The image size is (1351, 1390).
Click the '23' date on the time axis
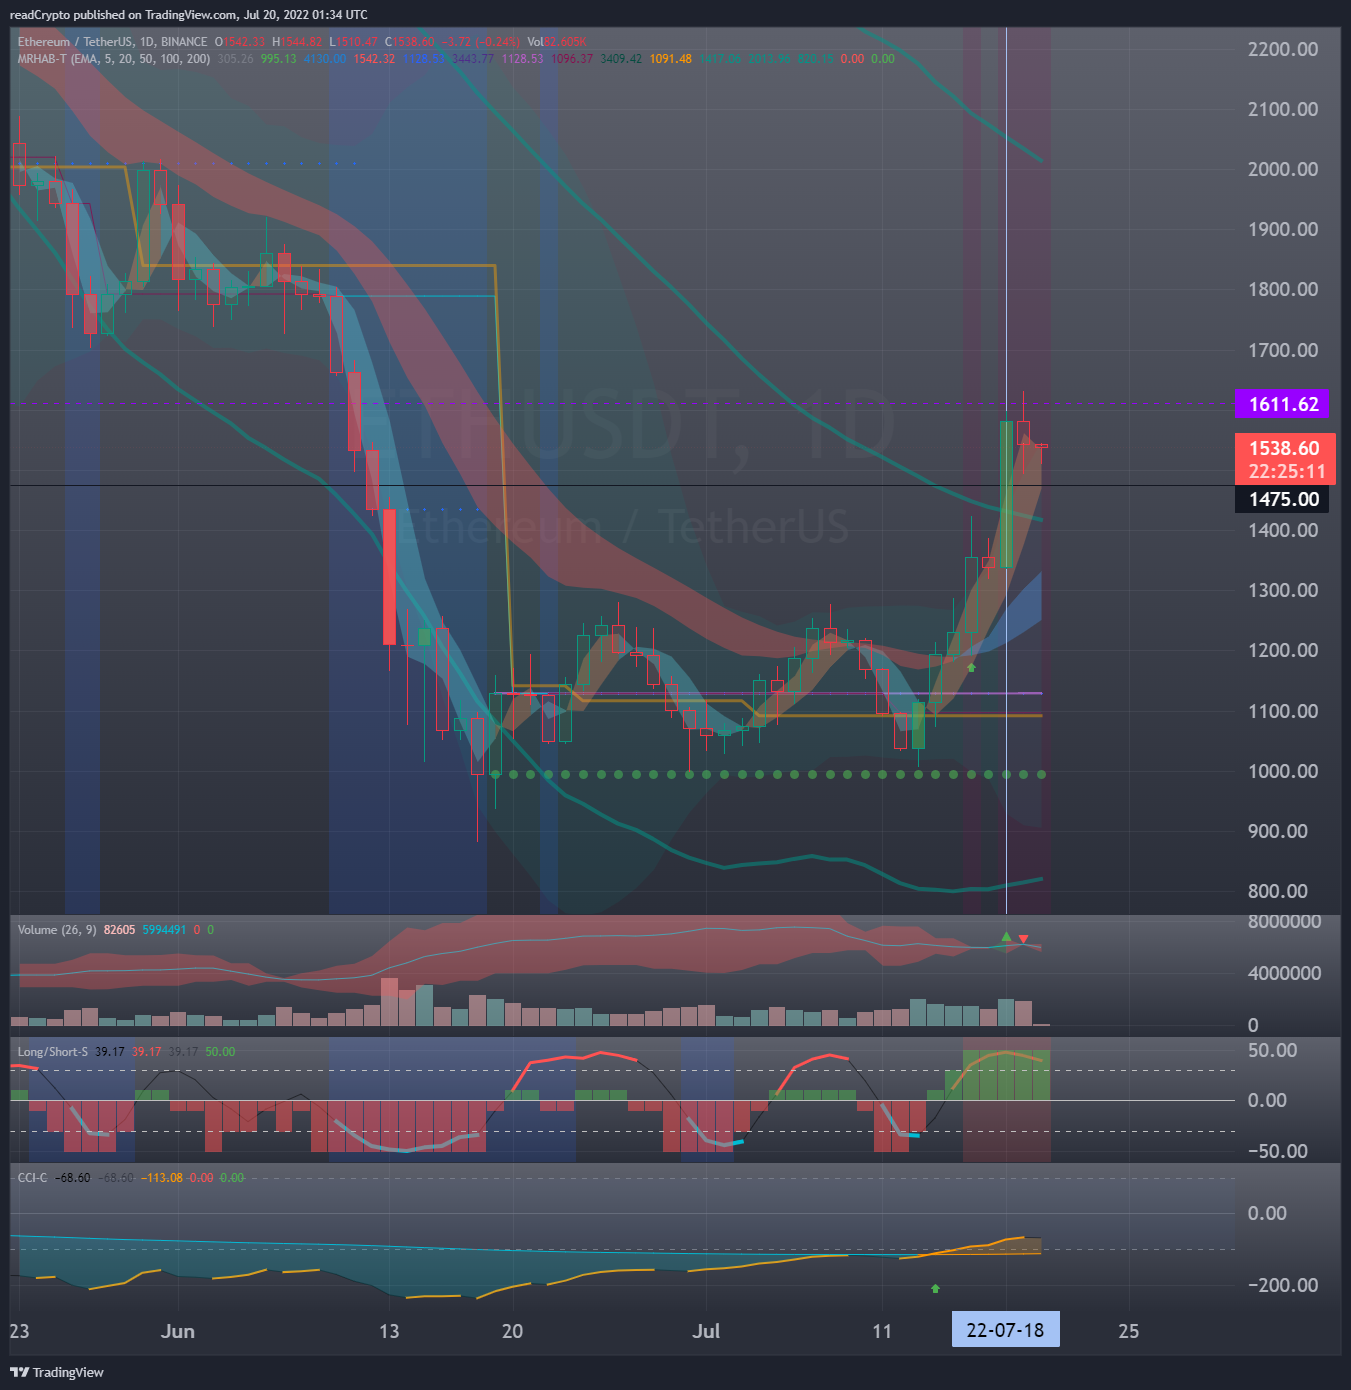[19, 1331]
